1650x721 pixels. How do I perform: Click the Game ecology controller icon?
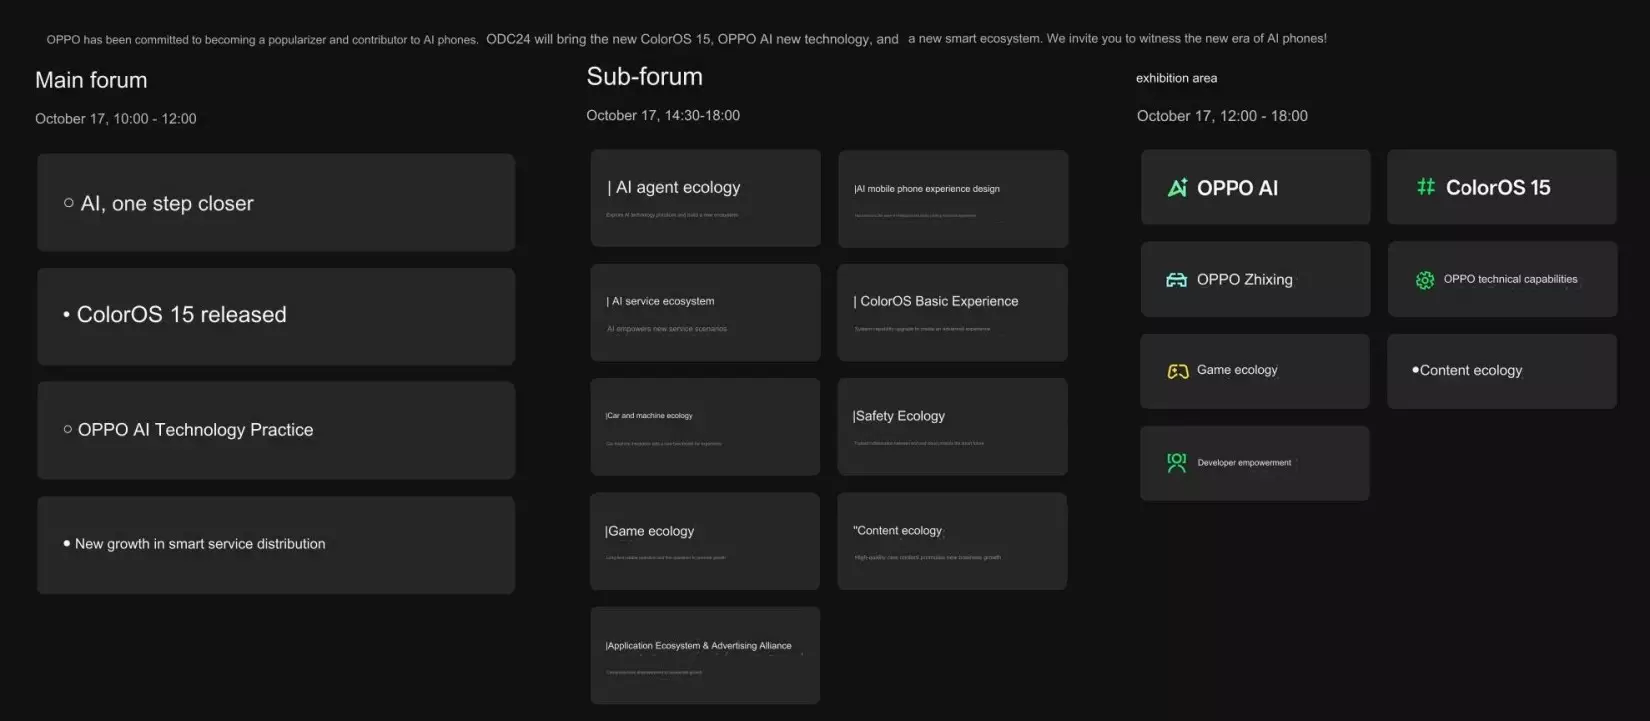(1178, 371)
